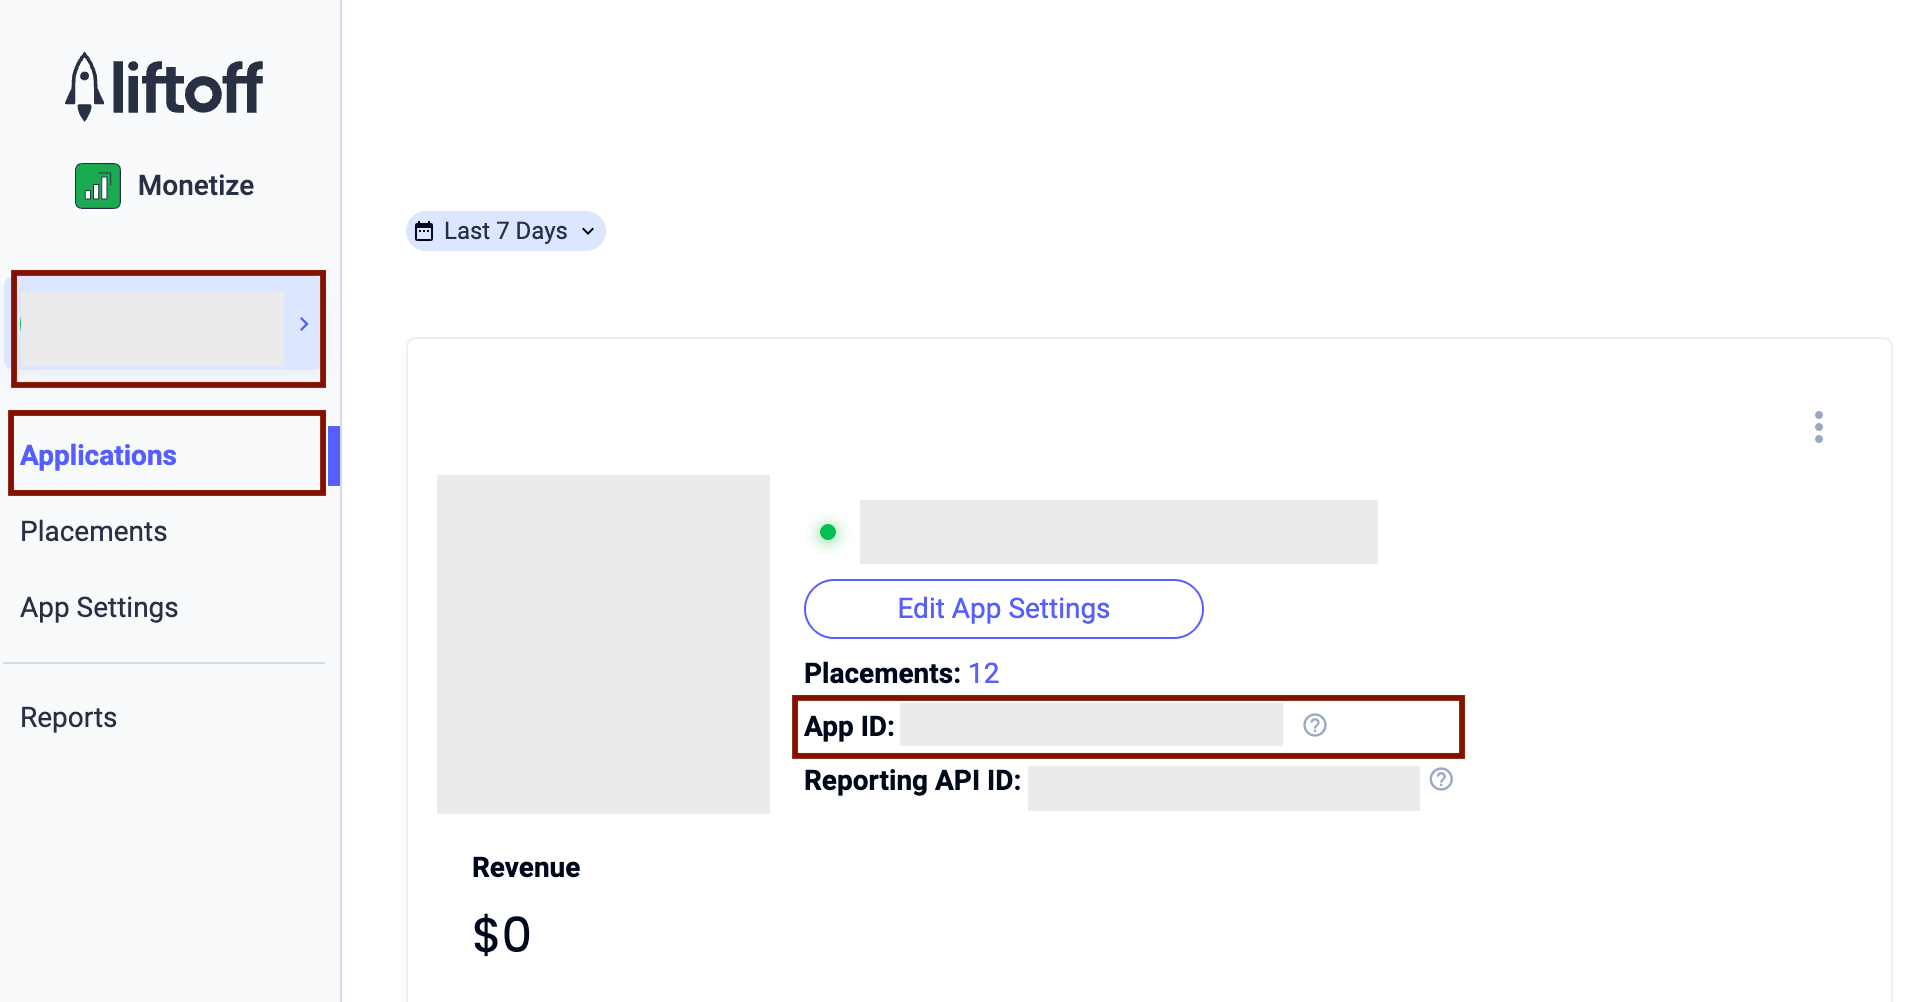The height and width of the screenshot is (1002, 1908).
Task: Click the right chevron on the app selector
Action: [x=304, y=324]
